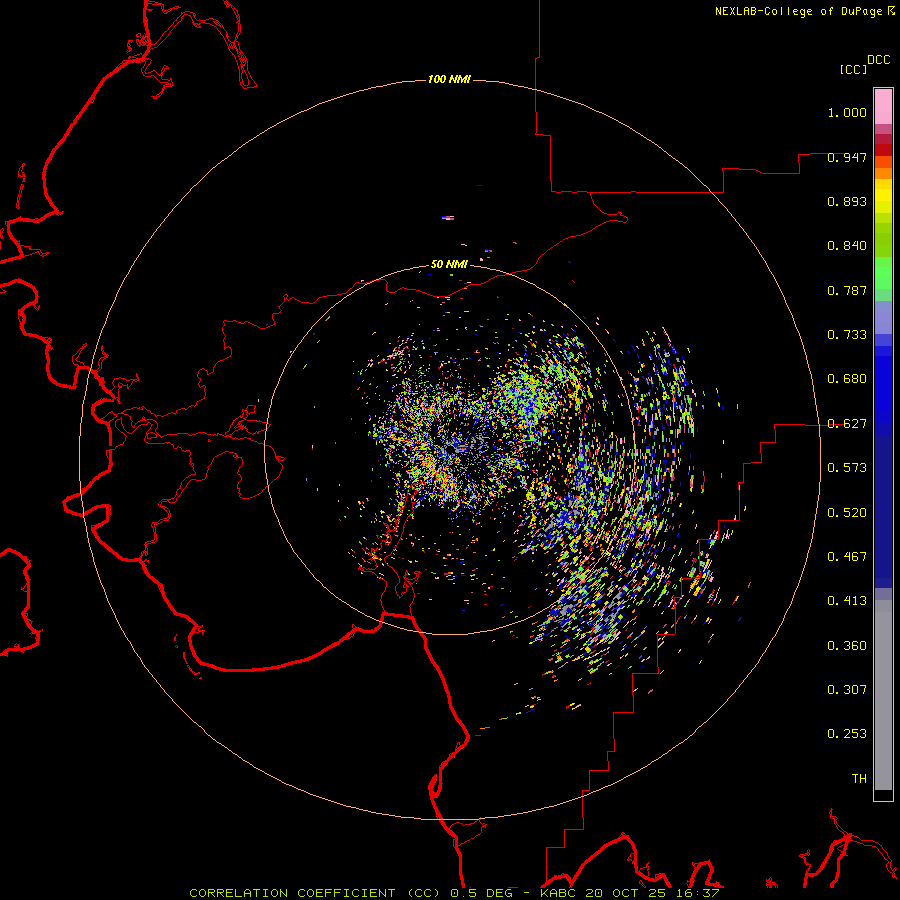This screenshot has width=900, height=900.
Task: Click the 0.893 scale value
Action: pos(847,201)
